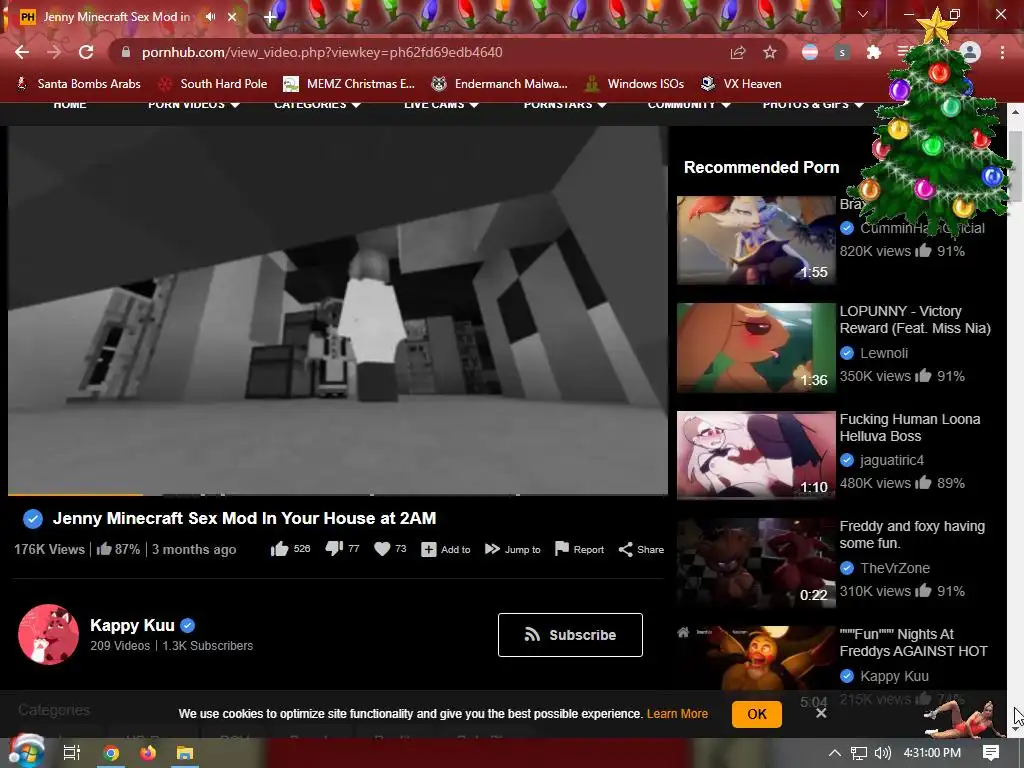Expand the CATEGORIES nav dropdown
This screenshot has width=1024, height=768.
tap(317, 104)
